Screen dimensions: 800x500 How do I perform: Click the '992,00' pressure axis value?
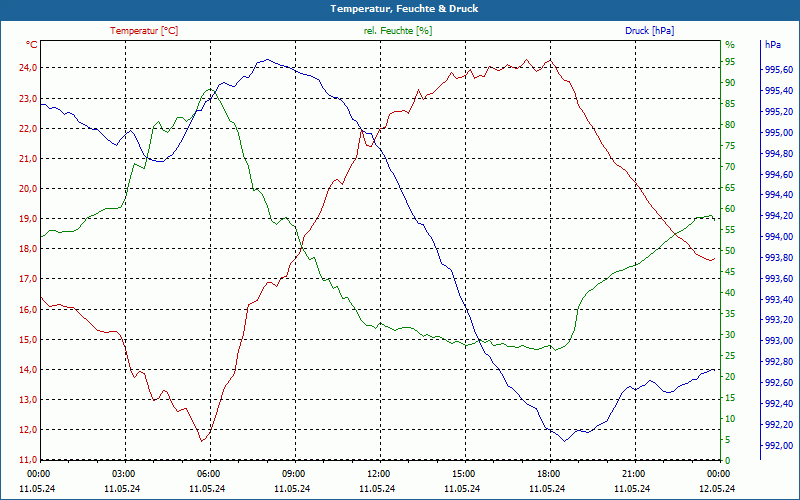(779, 445)
